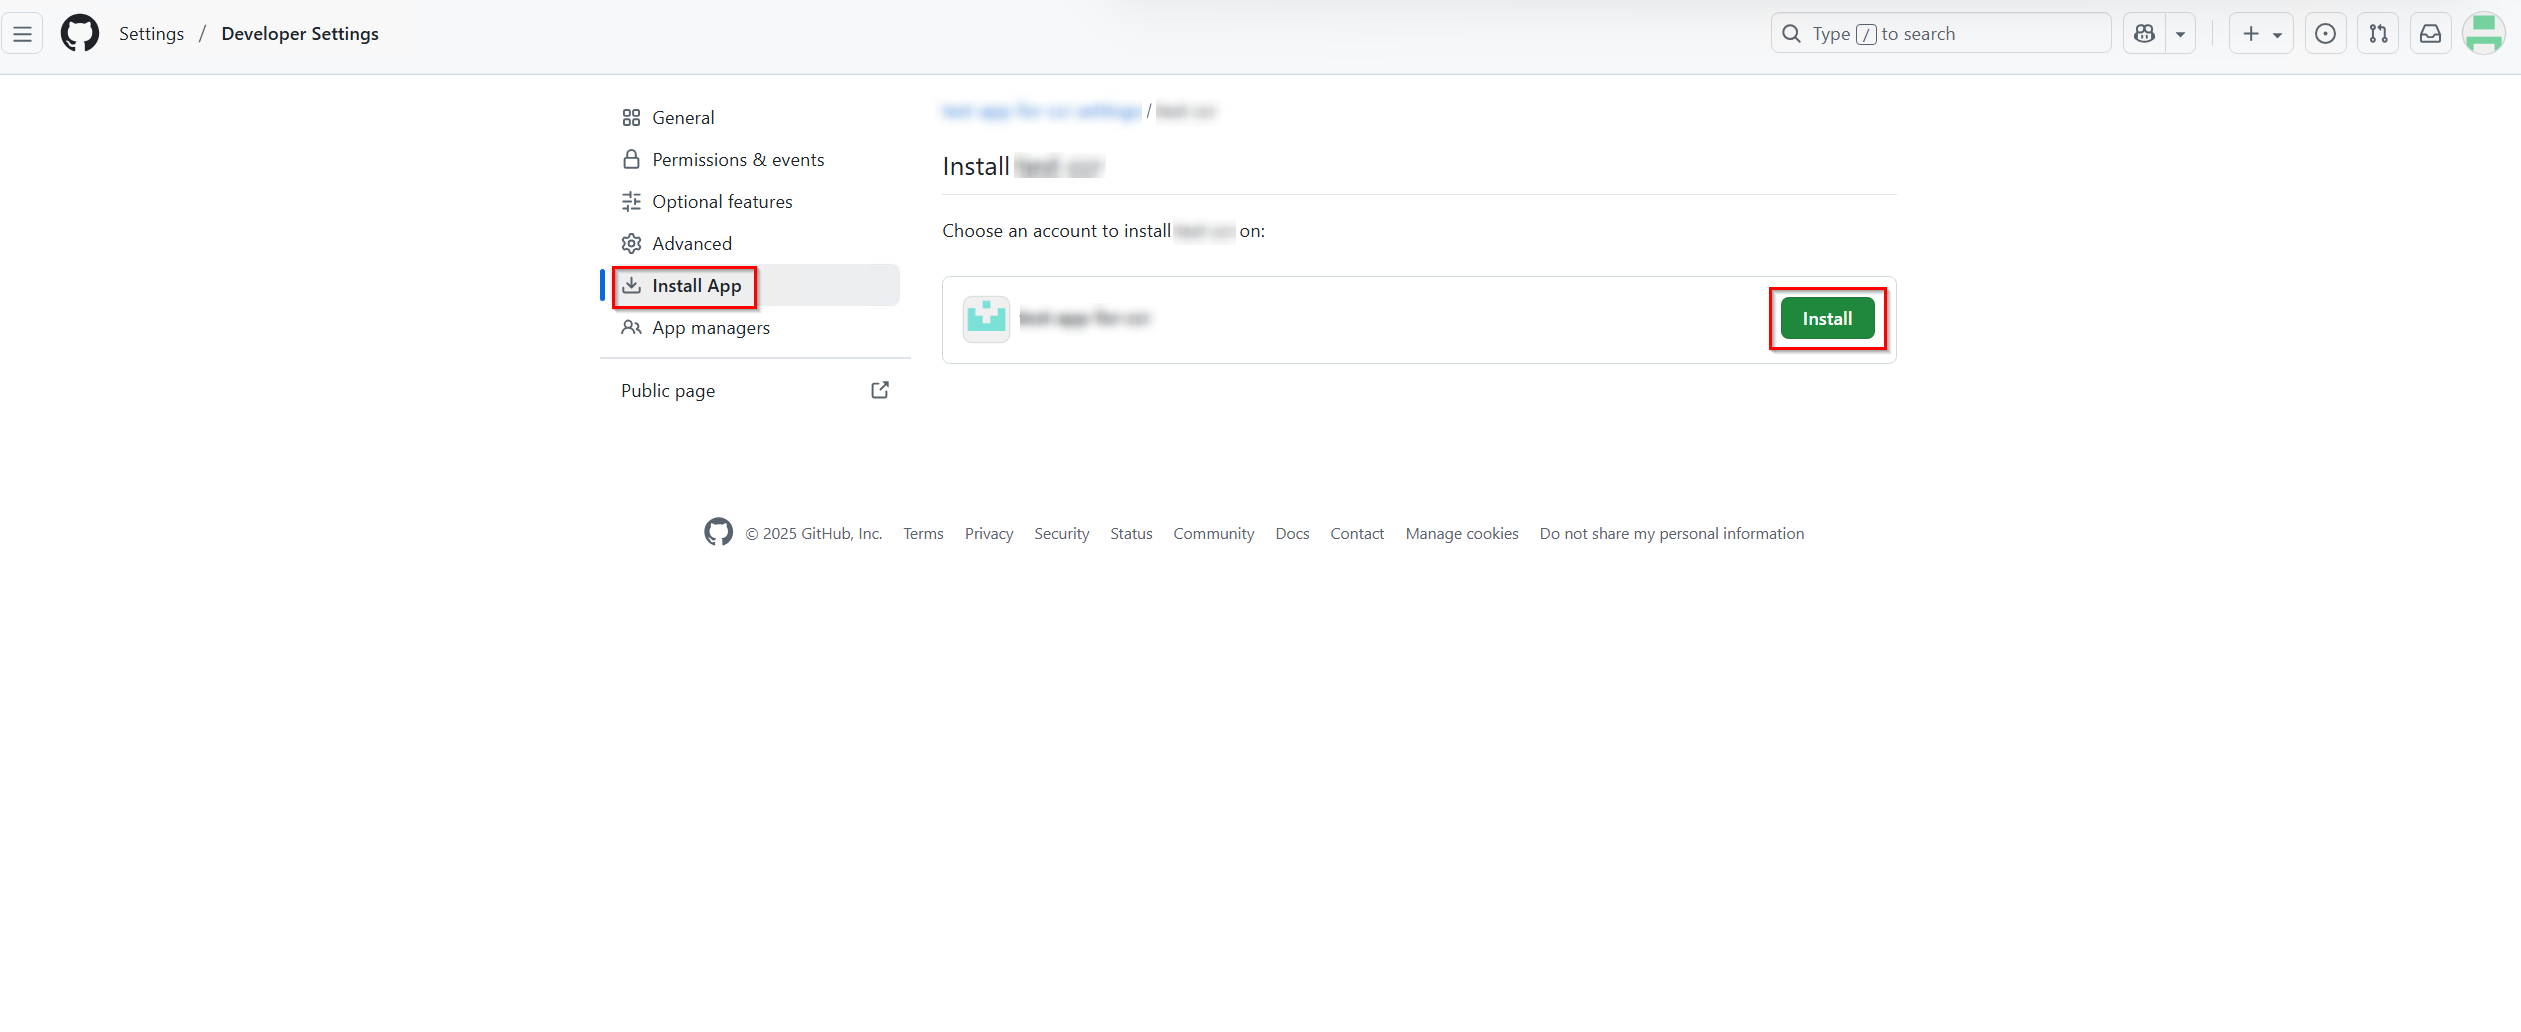2521x1032 pixels.
Task: Expand the create new plus dropdown
Action: (2261, 34)
